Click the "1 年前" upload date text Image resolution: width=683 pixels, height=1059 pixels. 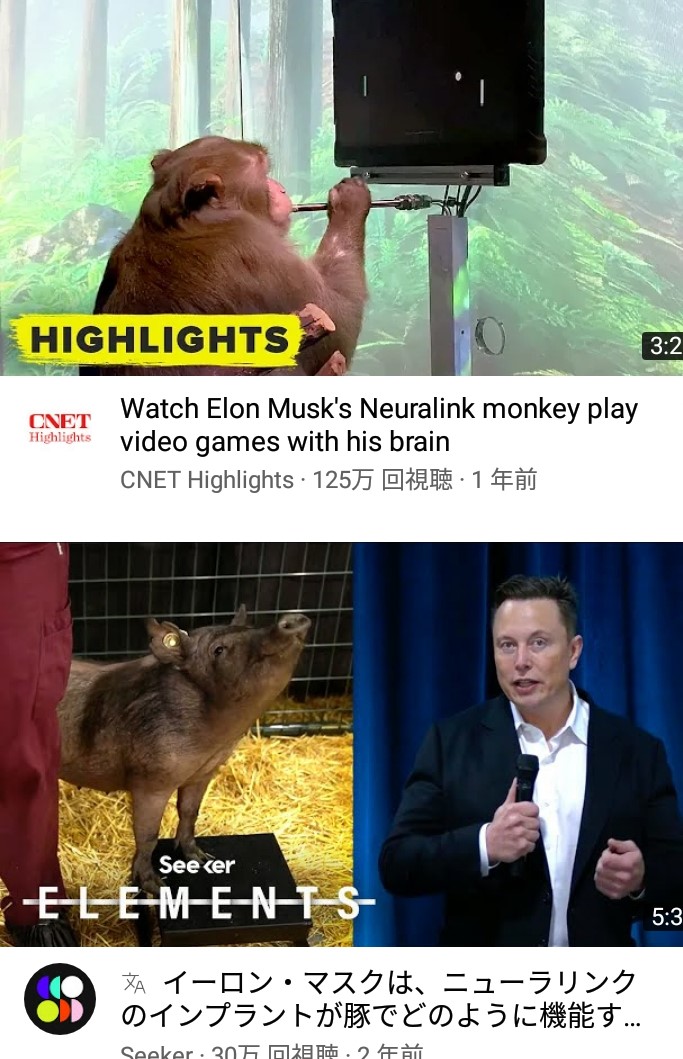coord(504,480)
